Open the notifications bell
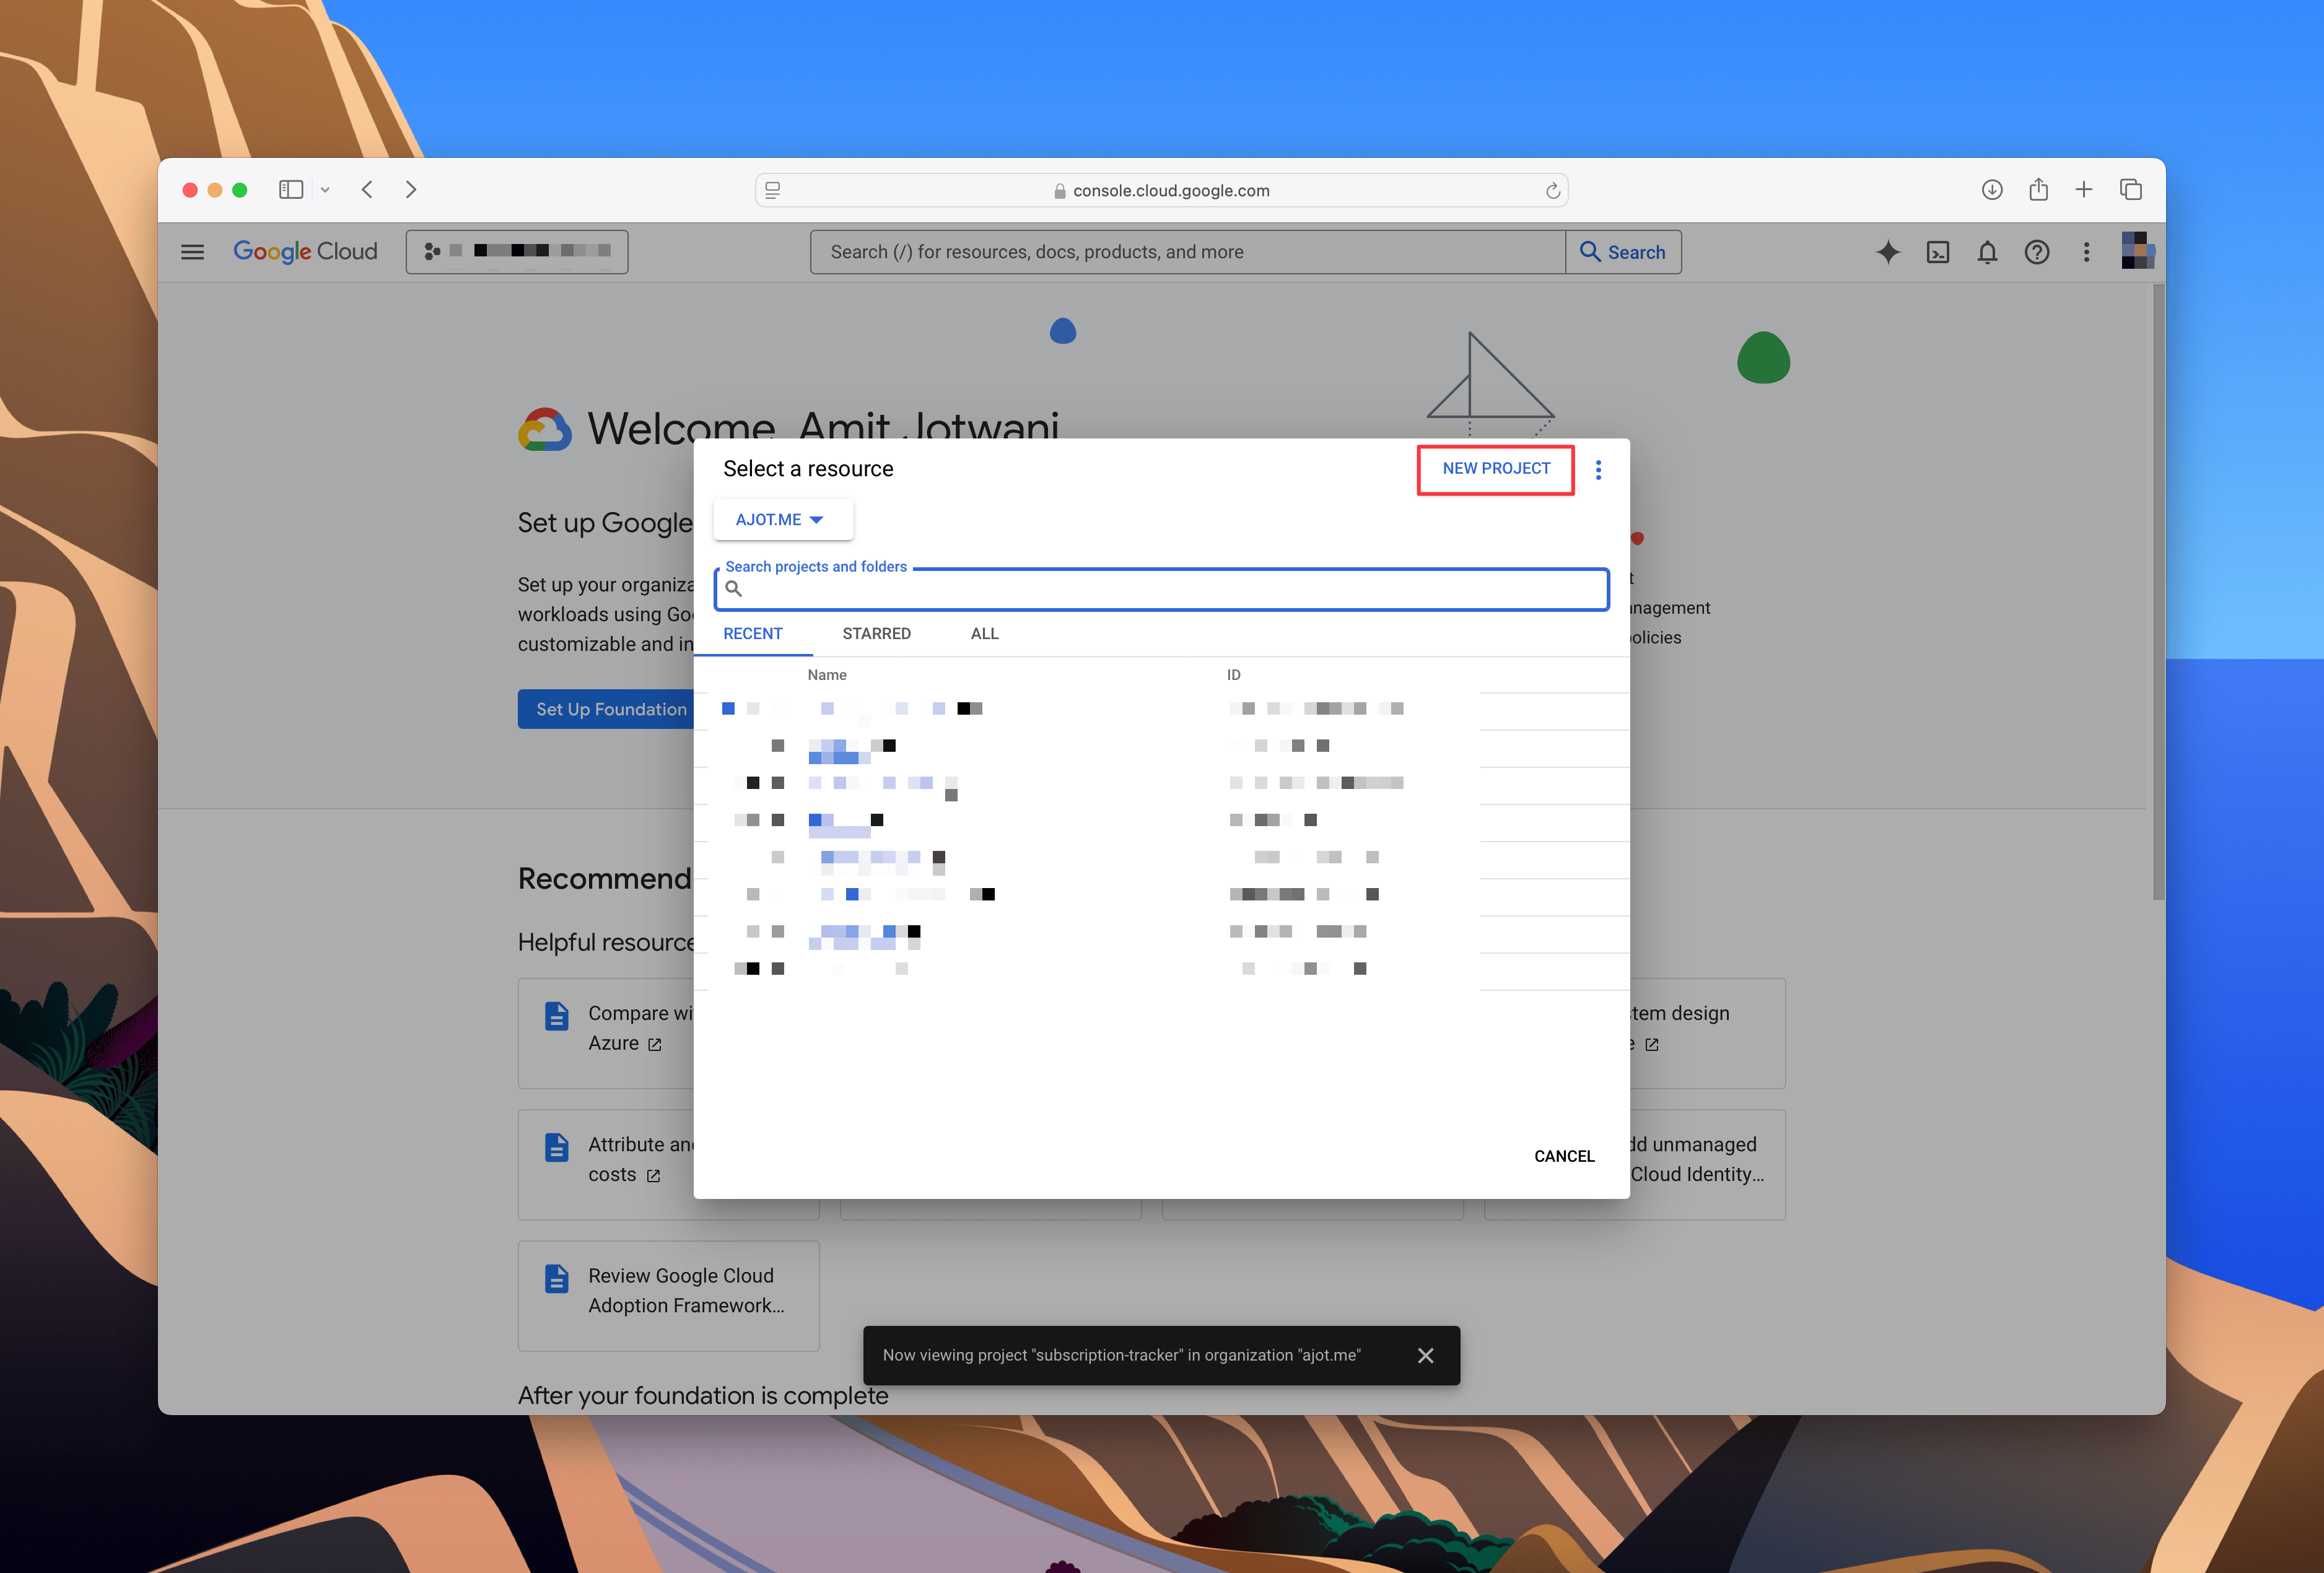Image resolution: width=2324 pixels, height=1573 pixels. pos(1987,252)
